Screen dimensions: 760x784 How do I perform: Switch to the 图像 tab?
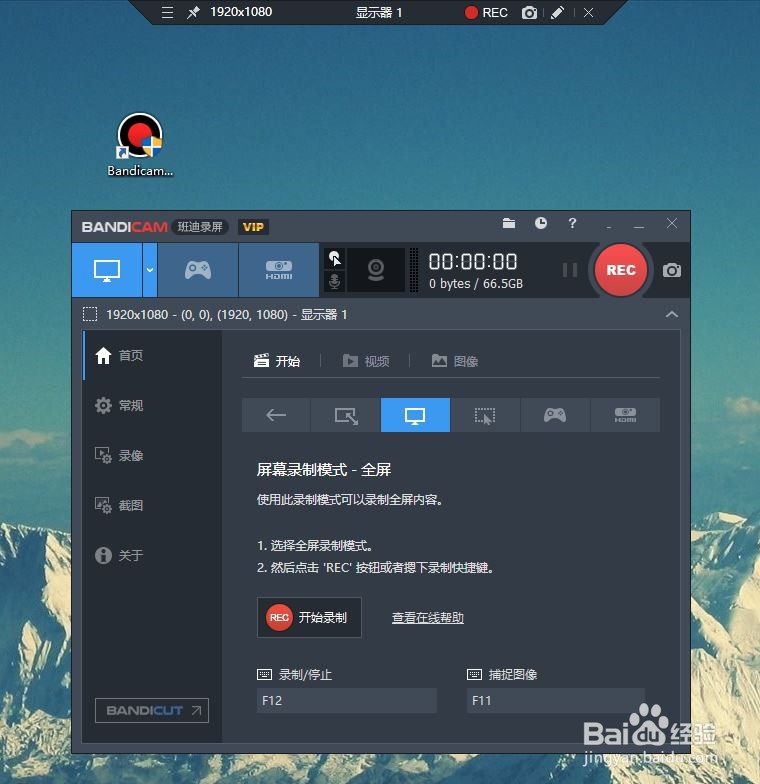(x=455, y=361)
